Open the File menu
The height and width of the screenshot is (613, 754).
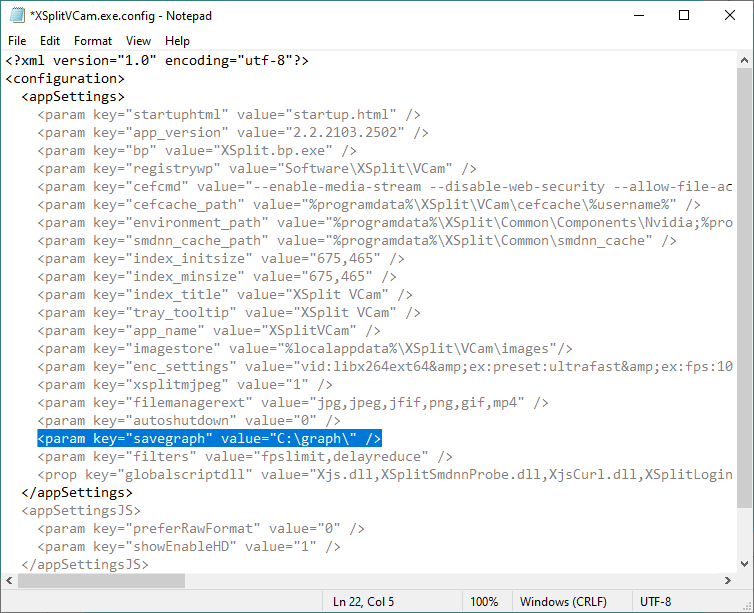(17, 41)
